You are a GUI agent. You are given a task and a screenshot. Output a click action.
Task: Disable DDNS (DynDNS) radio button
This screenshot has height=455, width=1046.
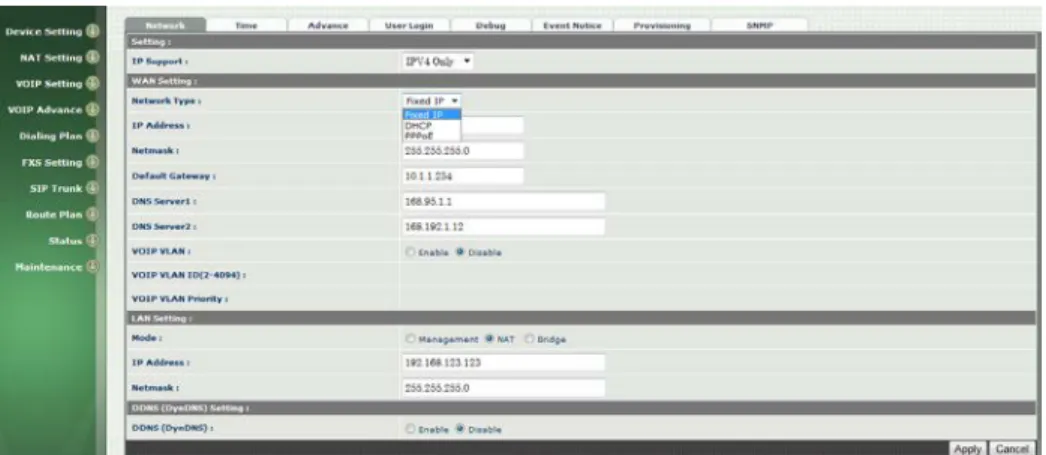pyautogui.click(x=460, y=429)
